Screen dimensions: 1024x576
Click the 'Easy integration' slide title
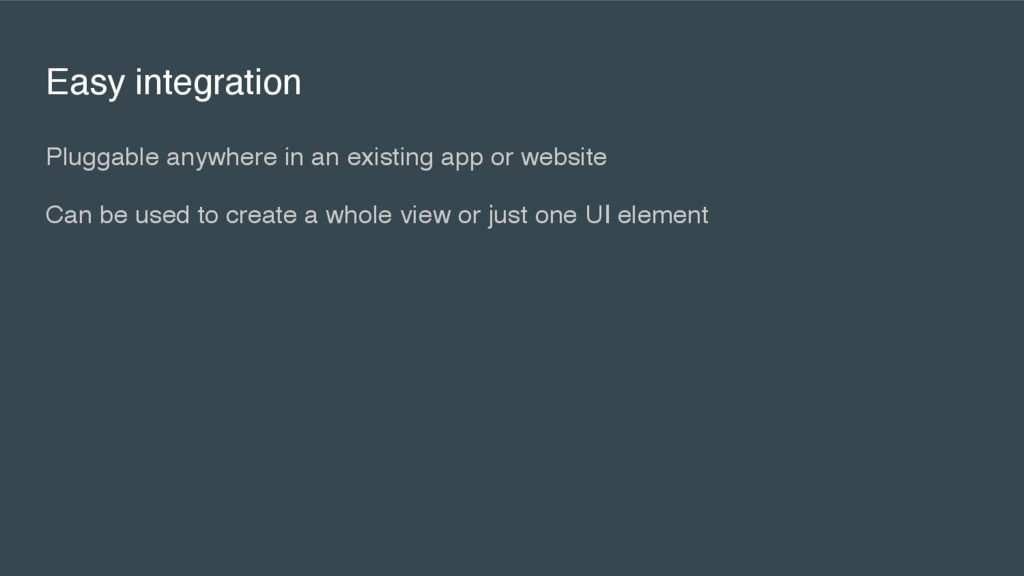click(173, 83)
